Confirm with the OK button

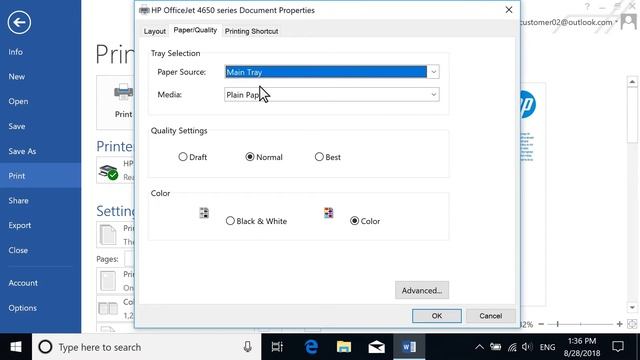point(437,316)
